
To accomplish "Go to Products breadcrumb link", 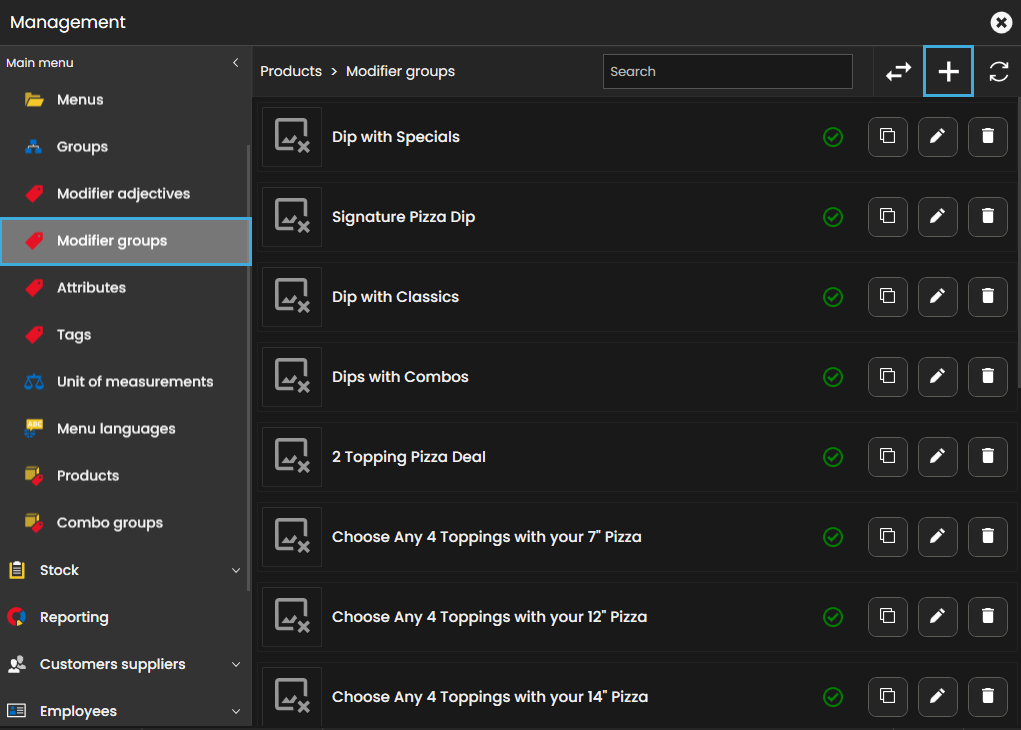I will point(291,72).
